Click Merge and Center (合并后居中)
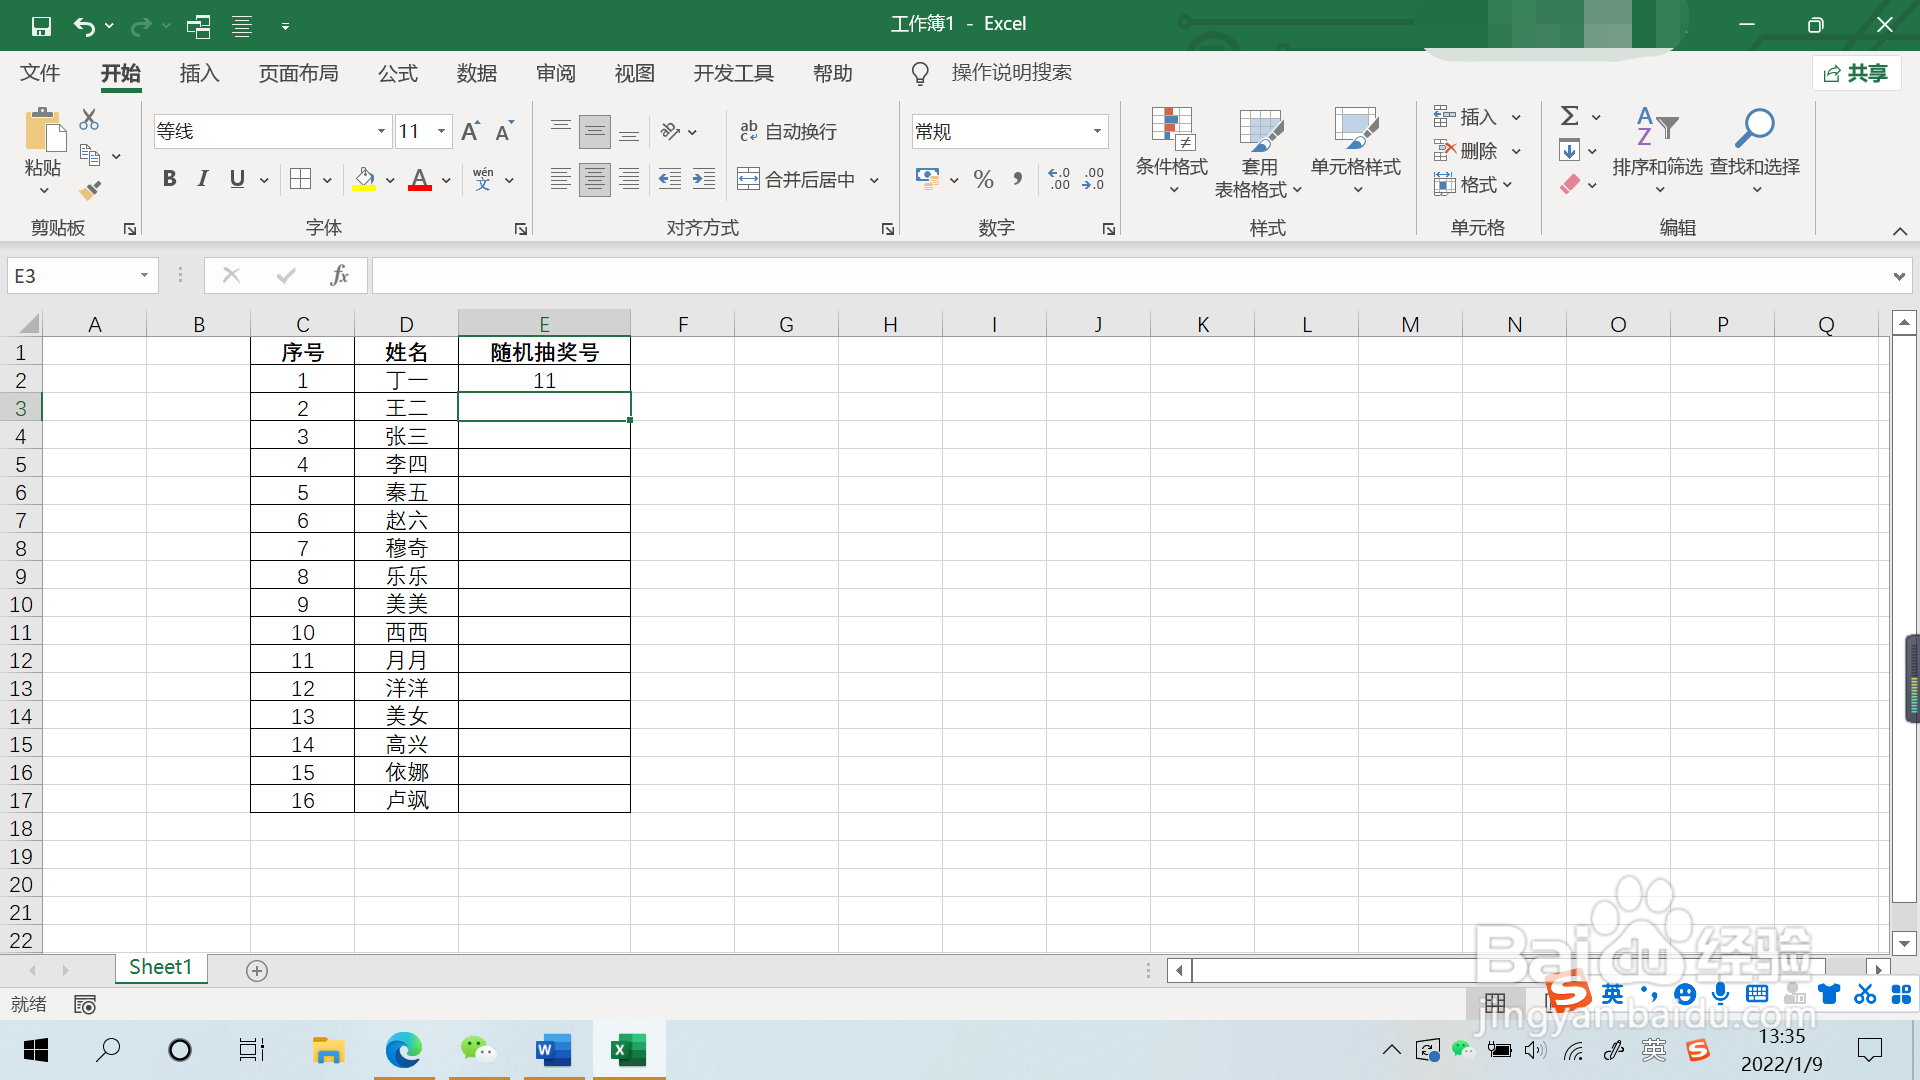1920x1080 pixels. [797, 180]
